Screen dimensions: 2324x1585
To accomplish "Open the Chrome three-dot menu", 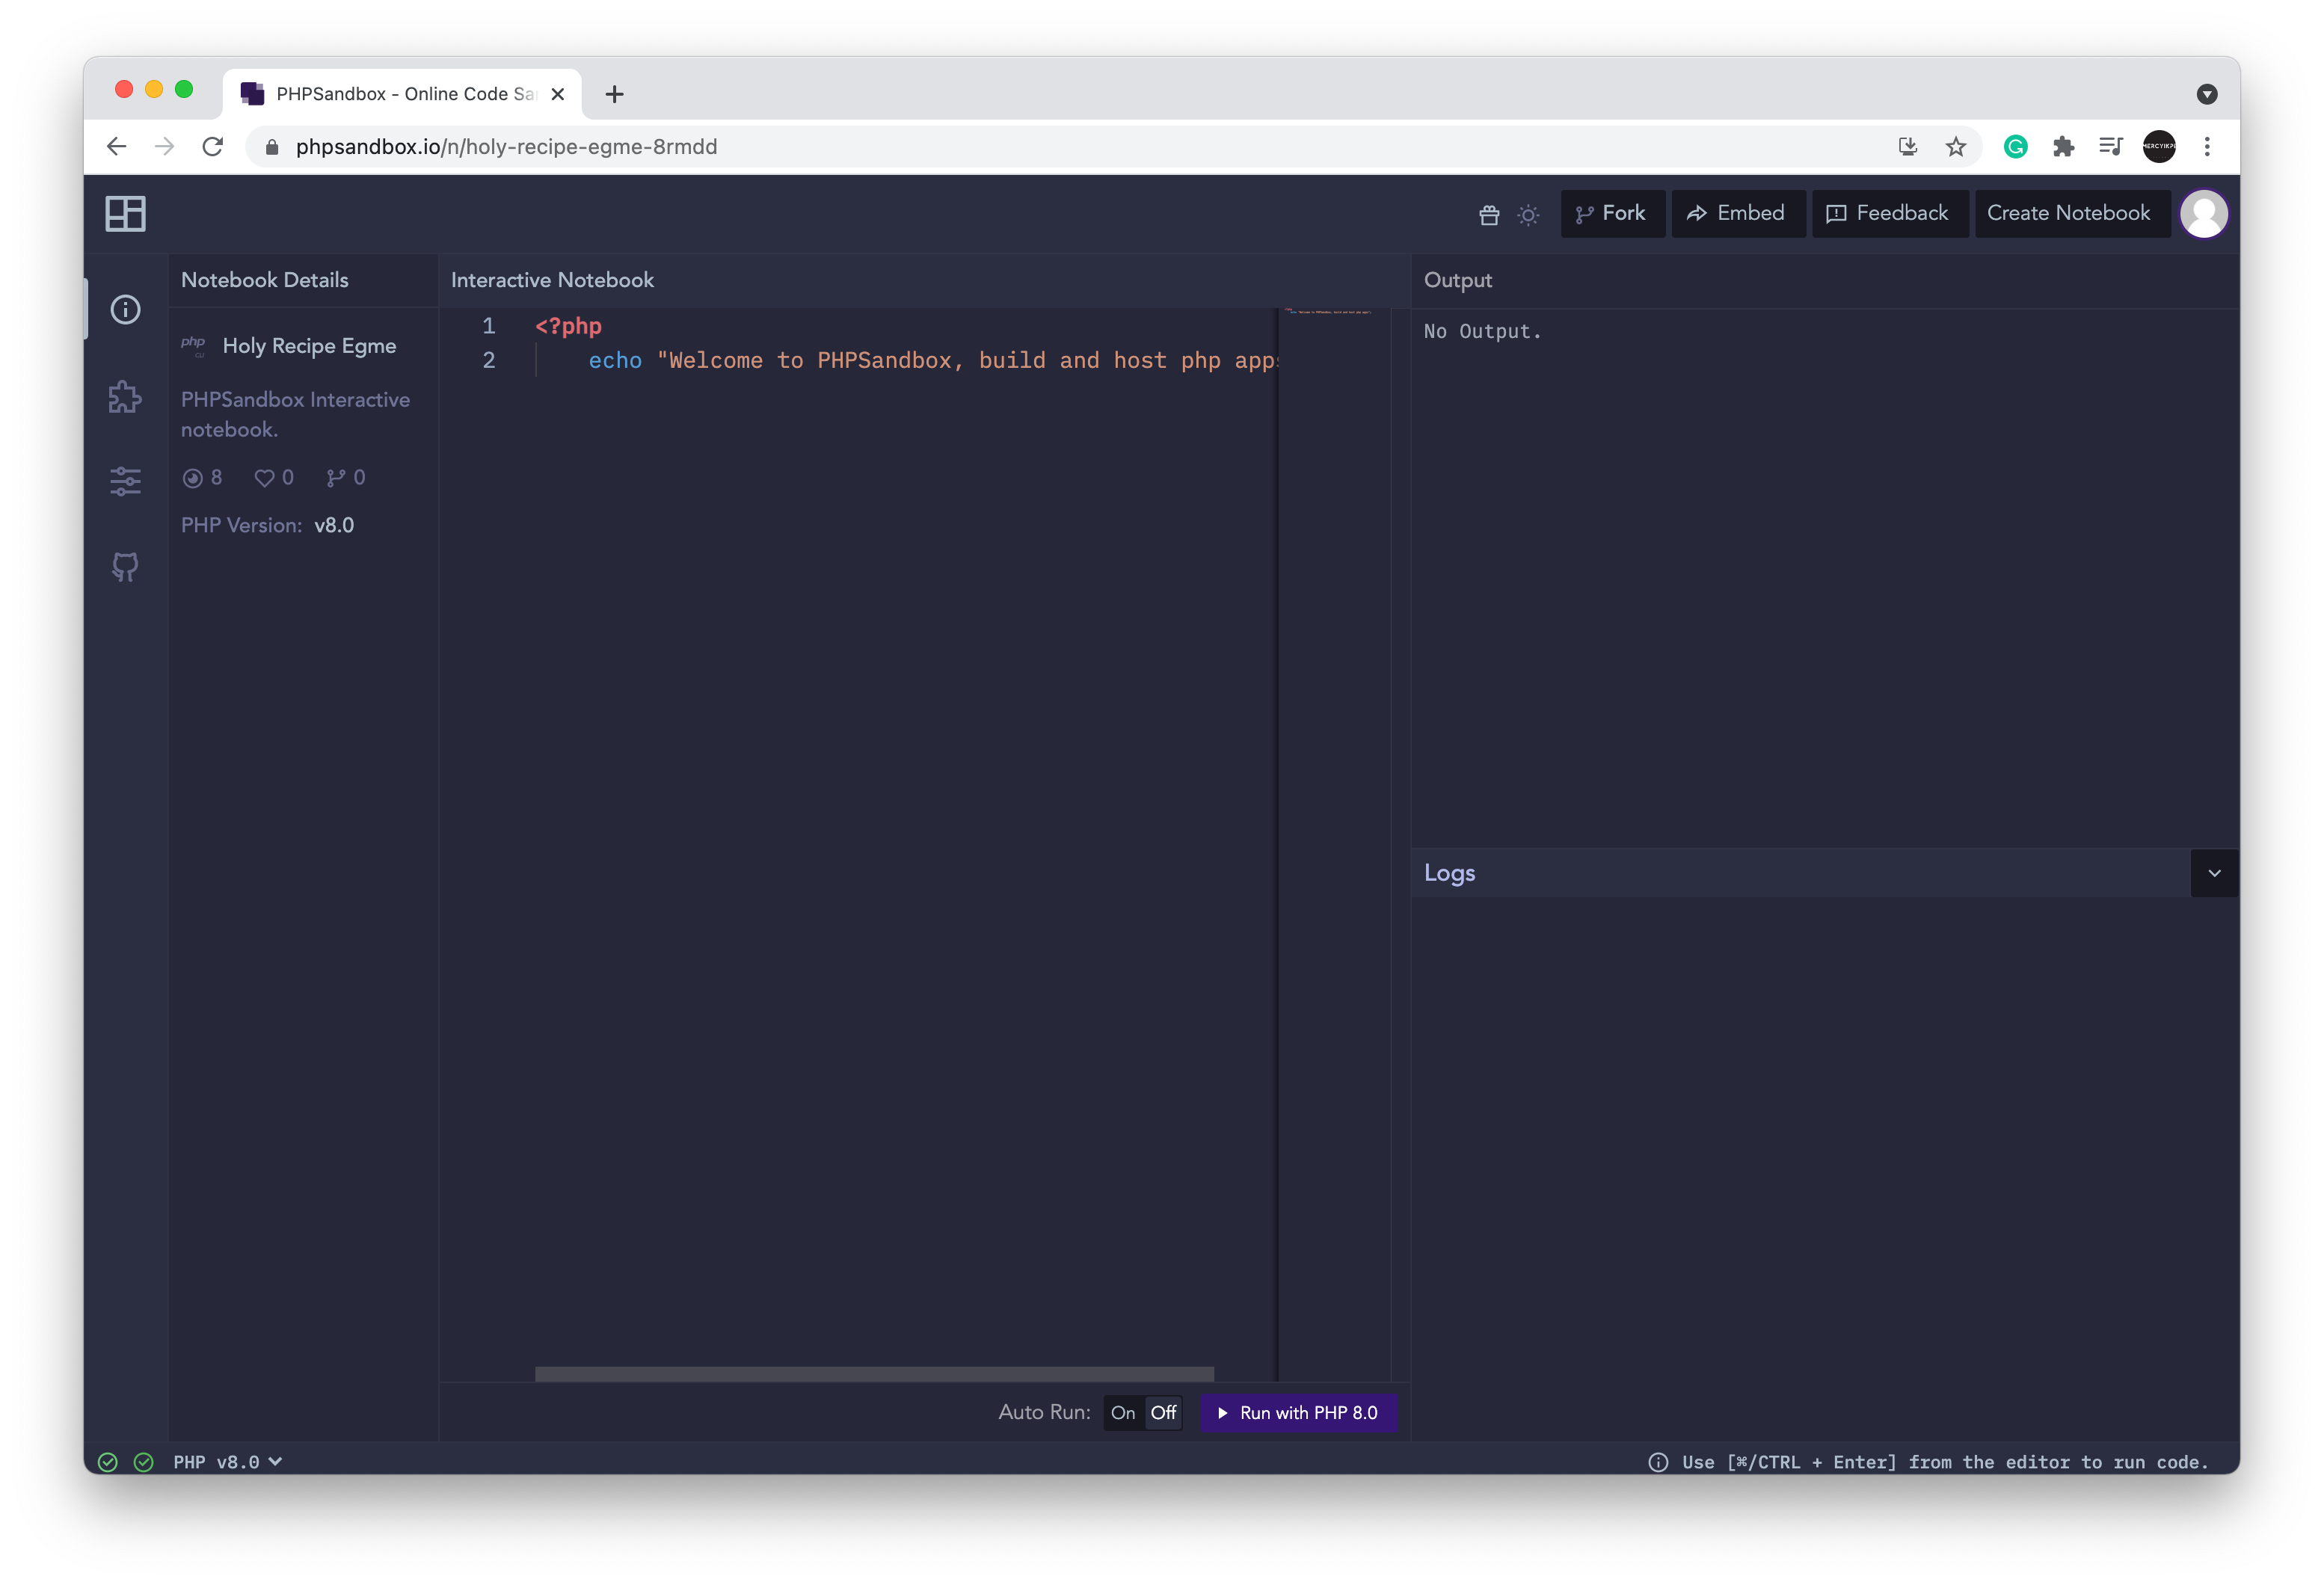I will 2207,147.
